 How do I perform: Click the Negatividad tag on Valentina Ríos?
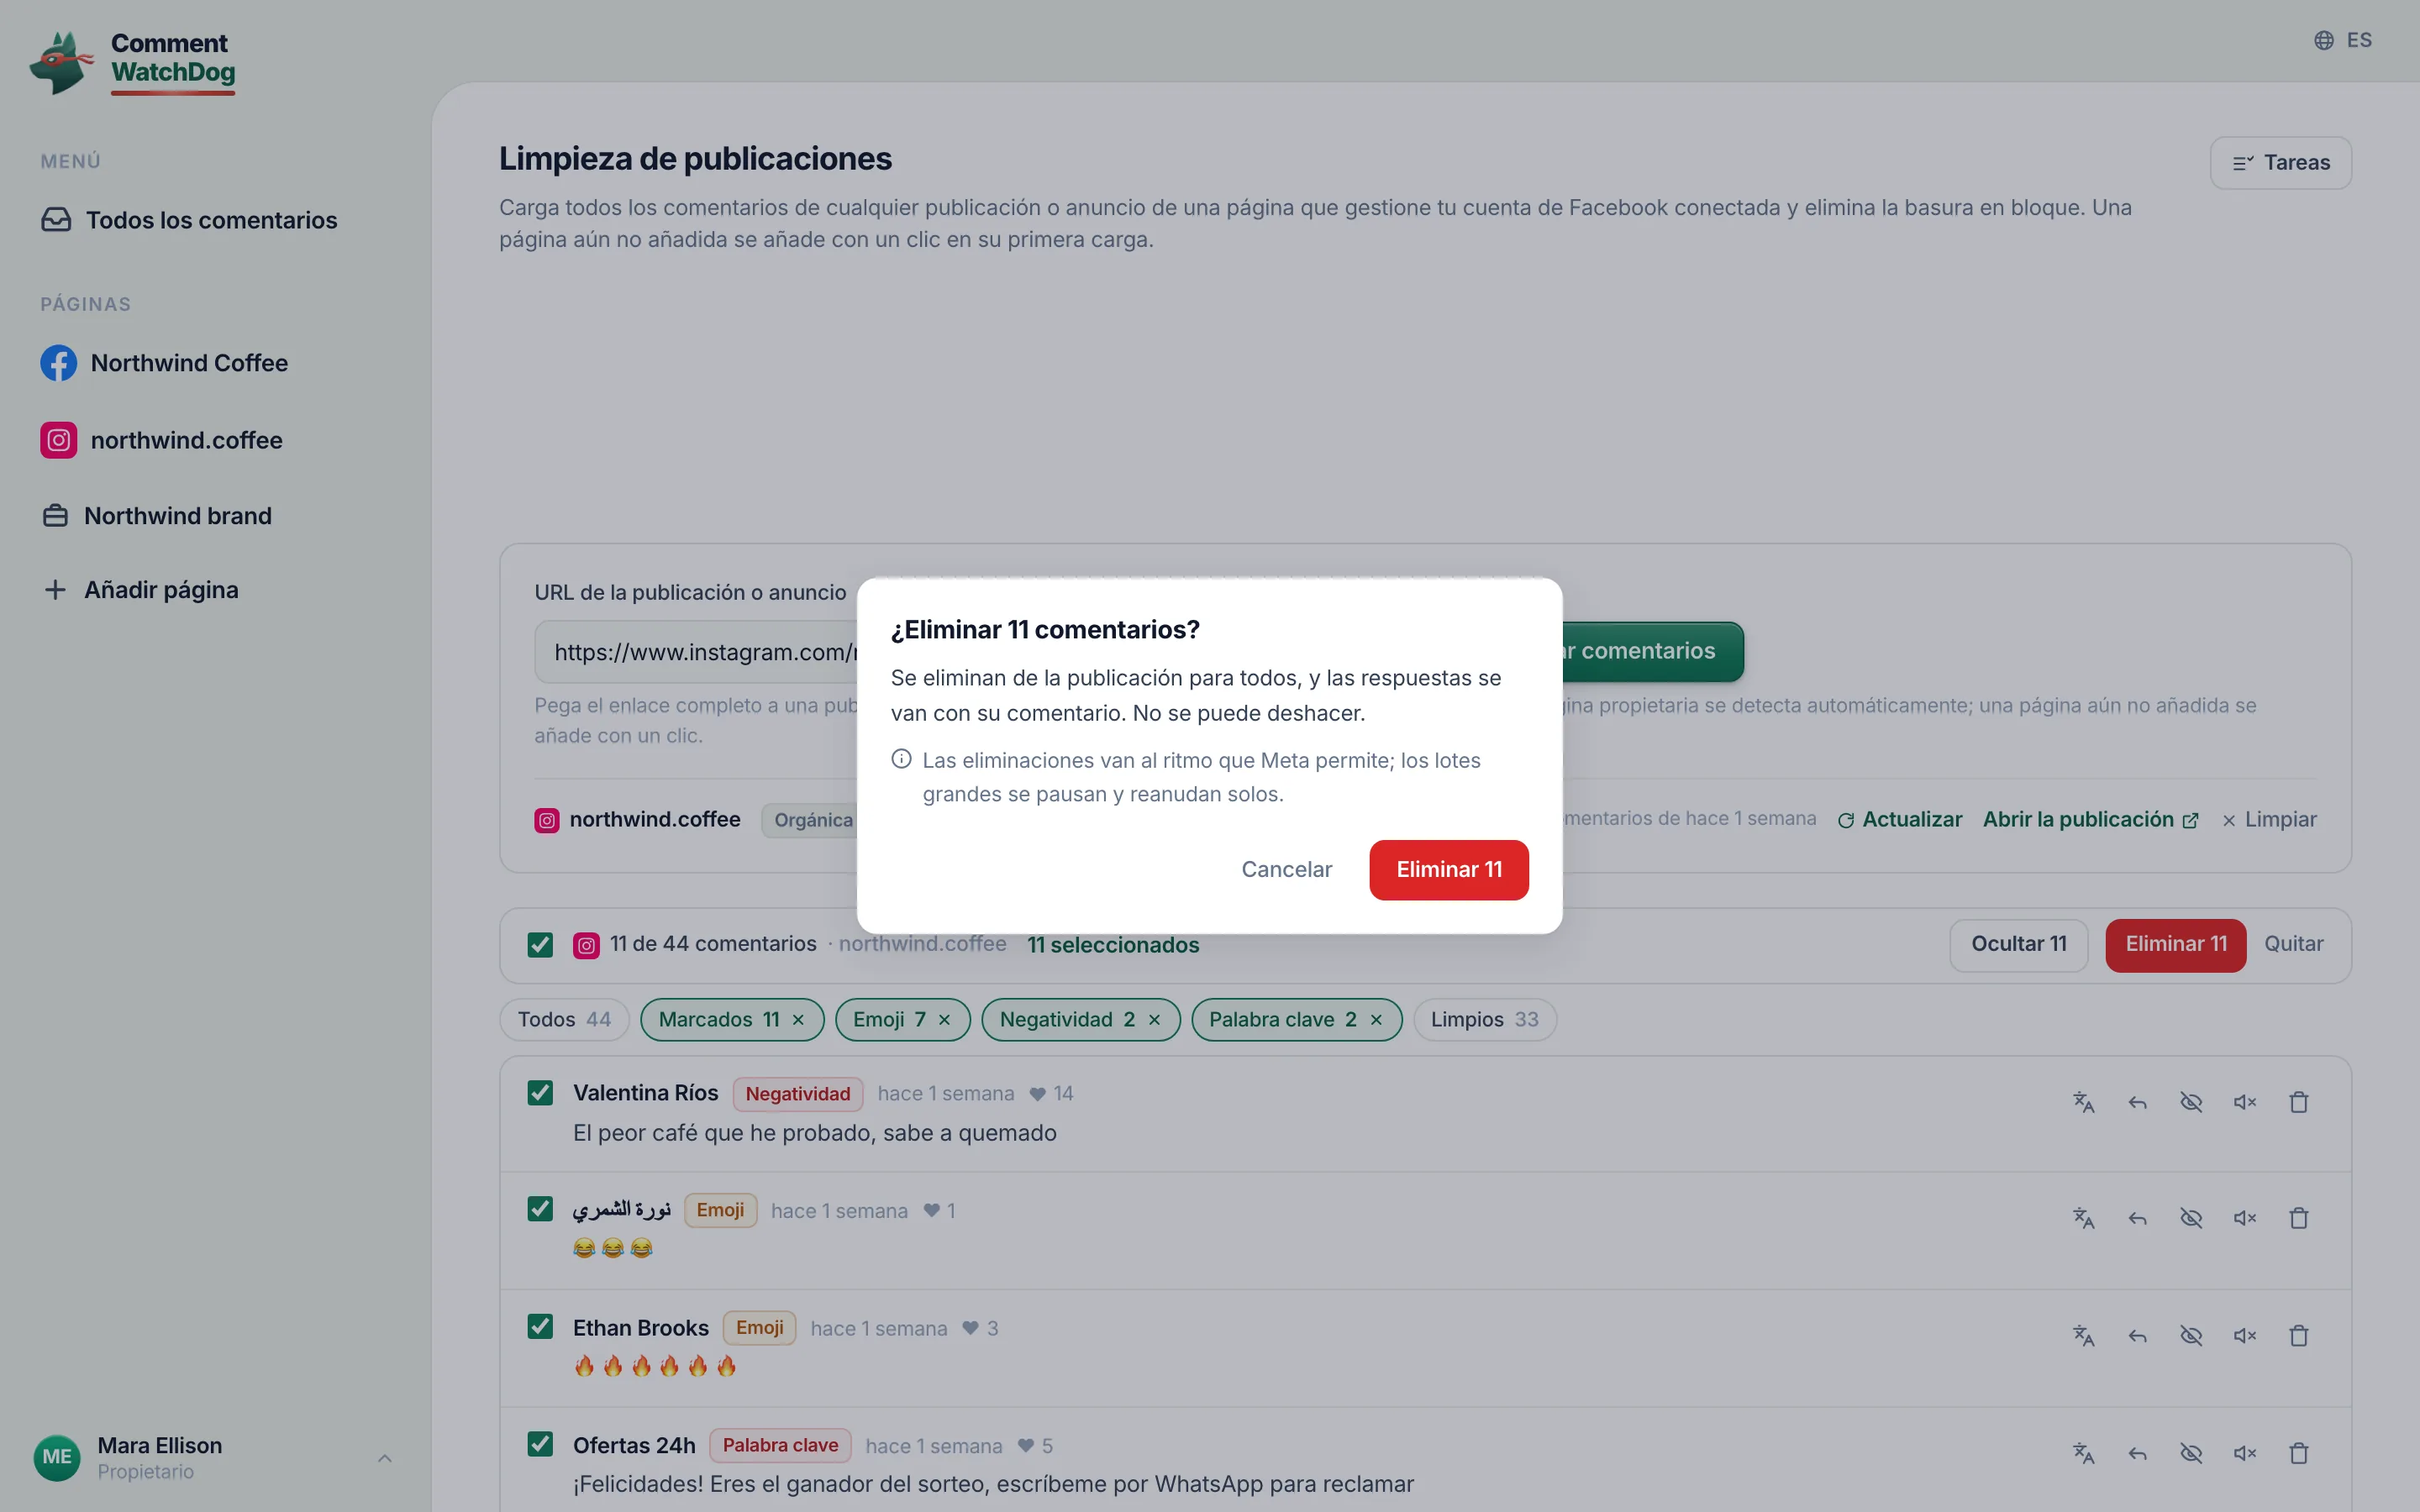(x=798, y=1094)
